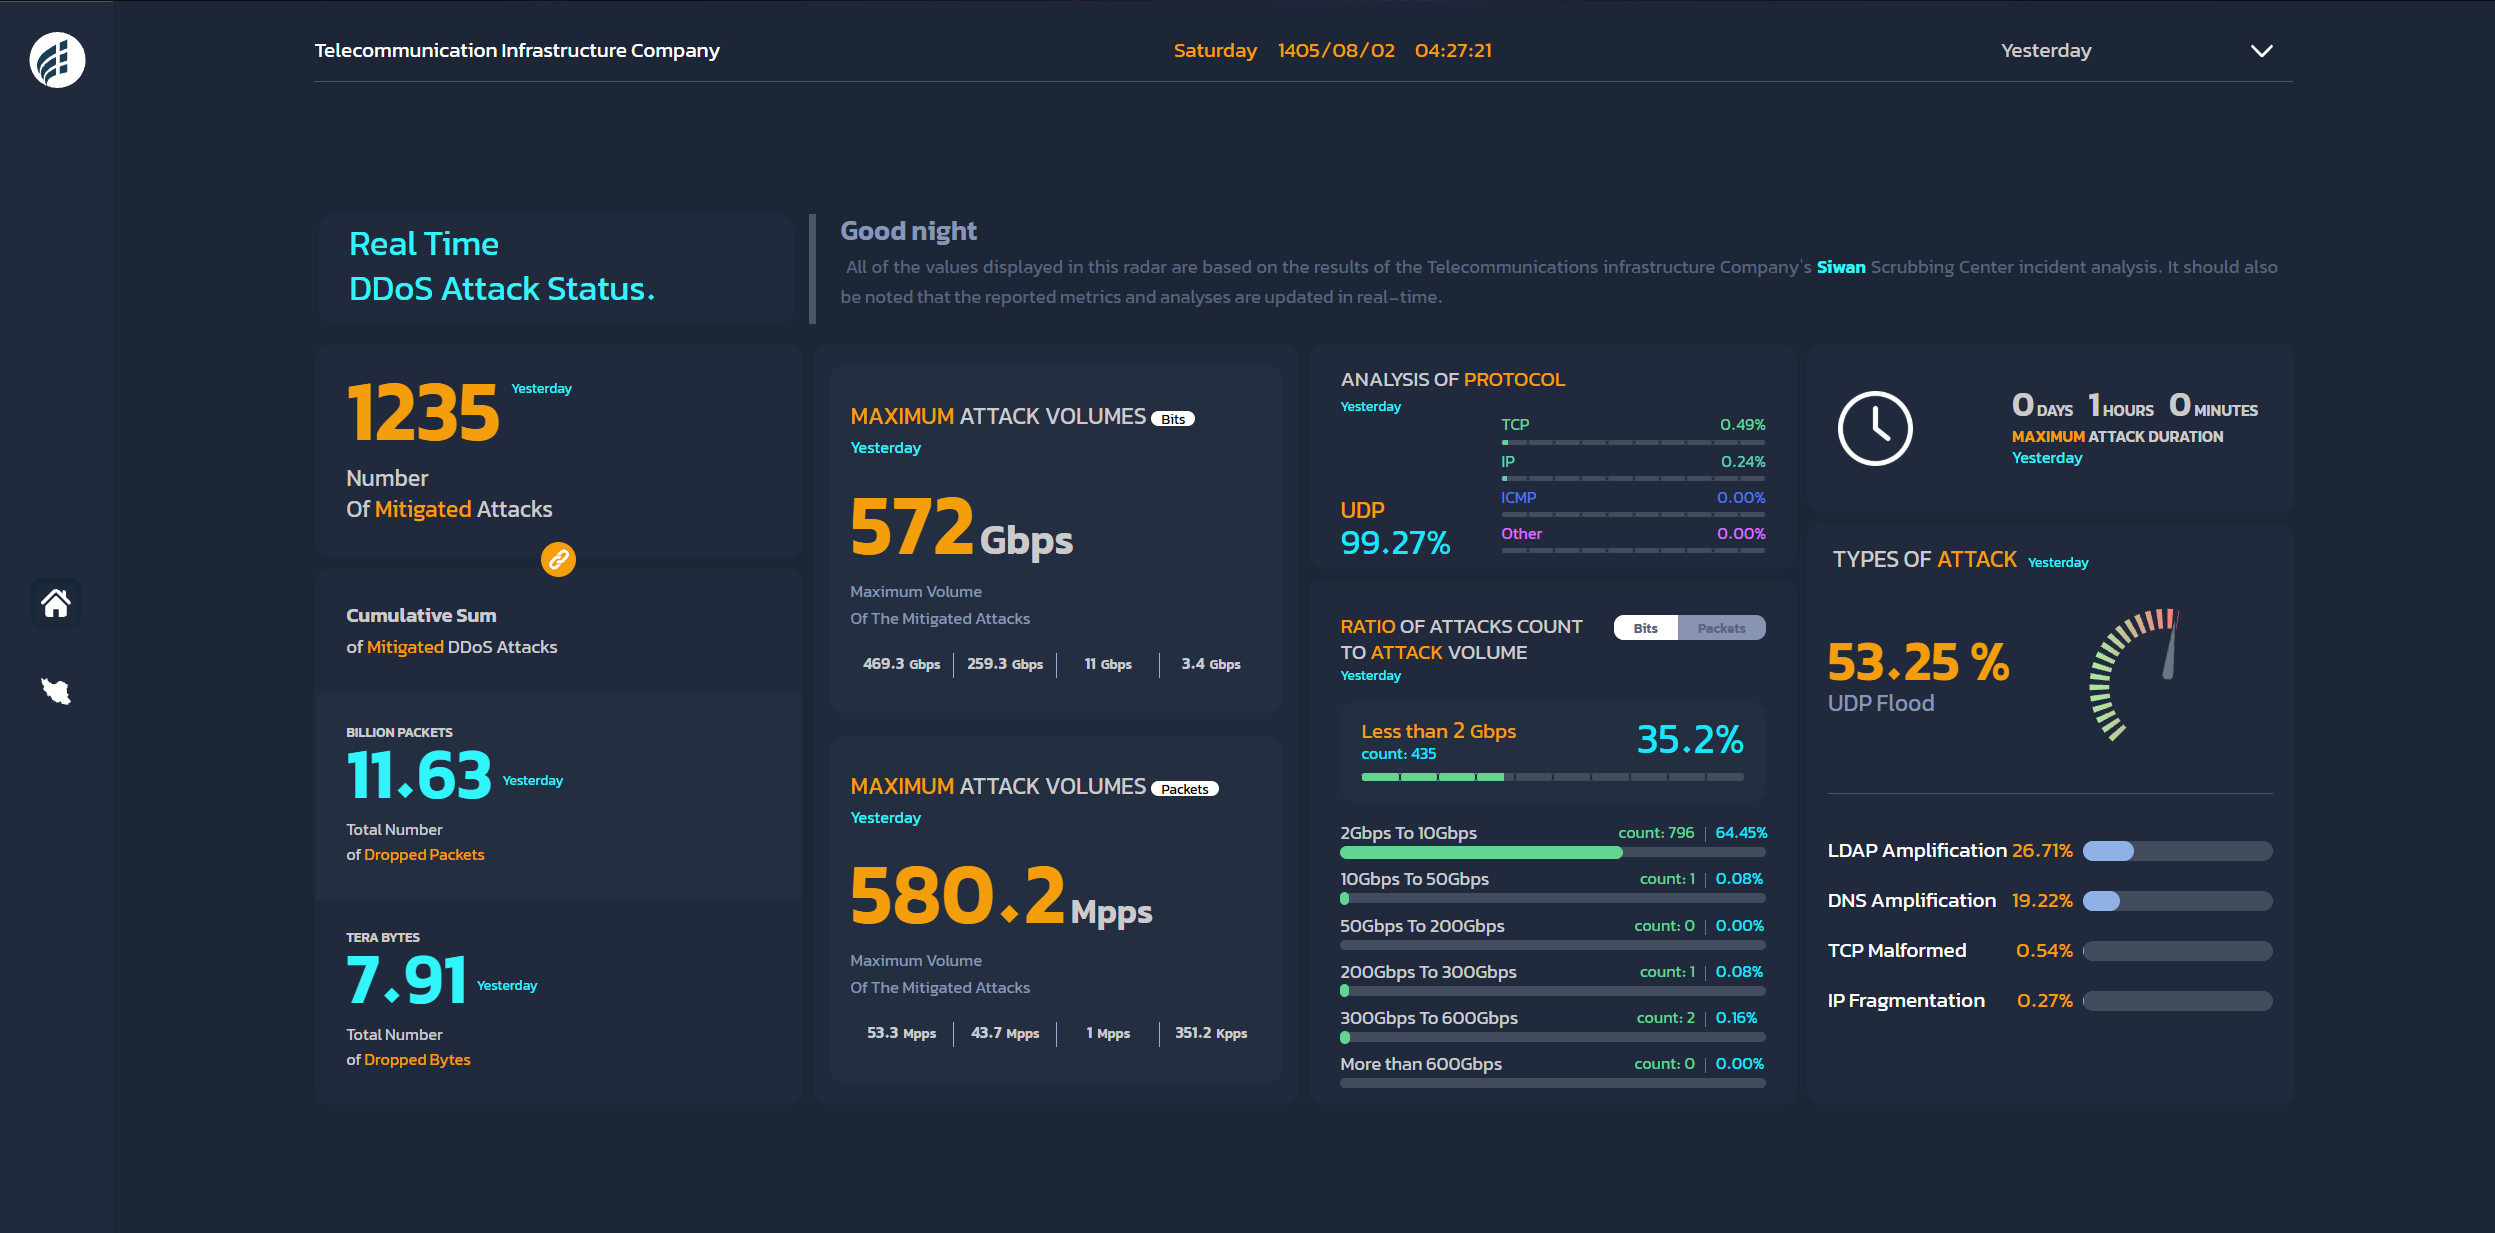Open the Iran map icon in sidebar

56,691
